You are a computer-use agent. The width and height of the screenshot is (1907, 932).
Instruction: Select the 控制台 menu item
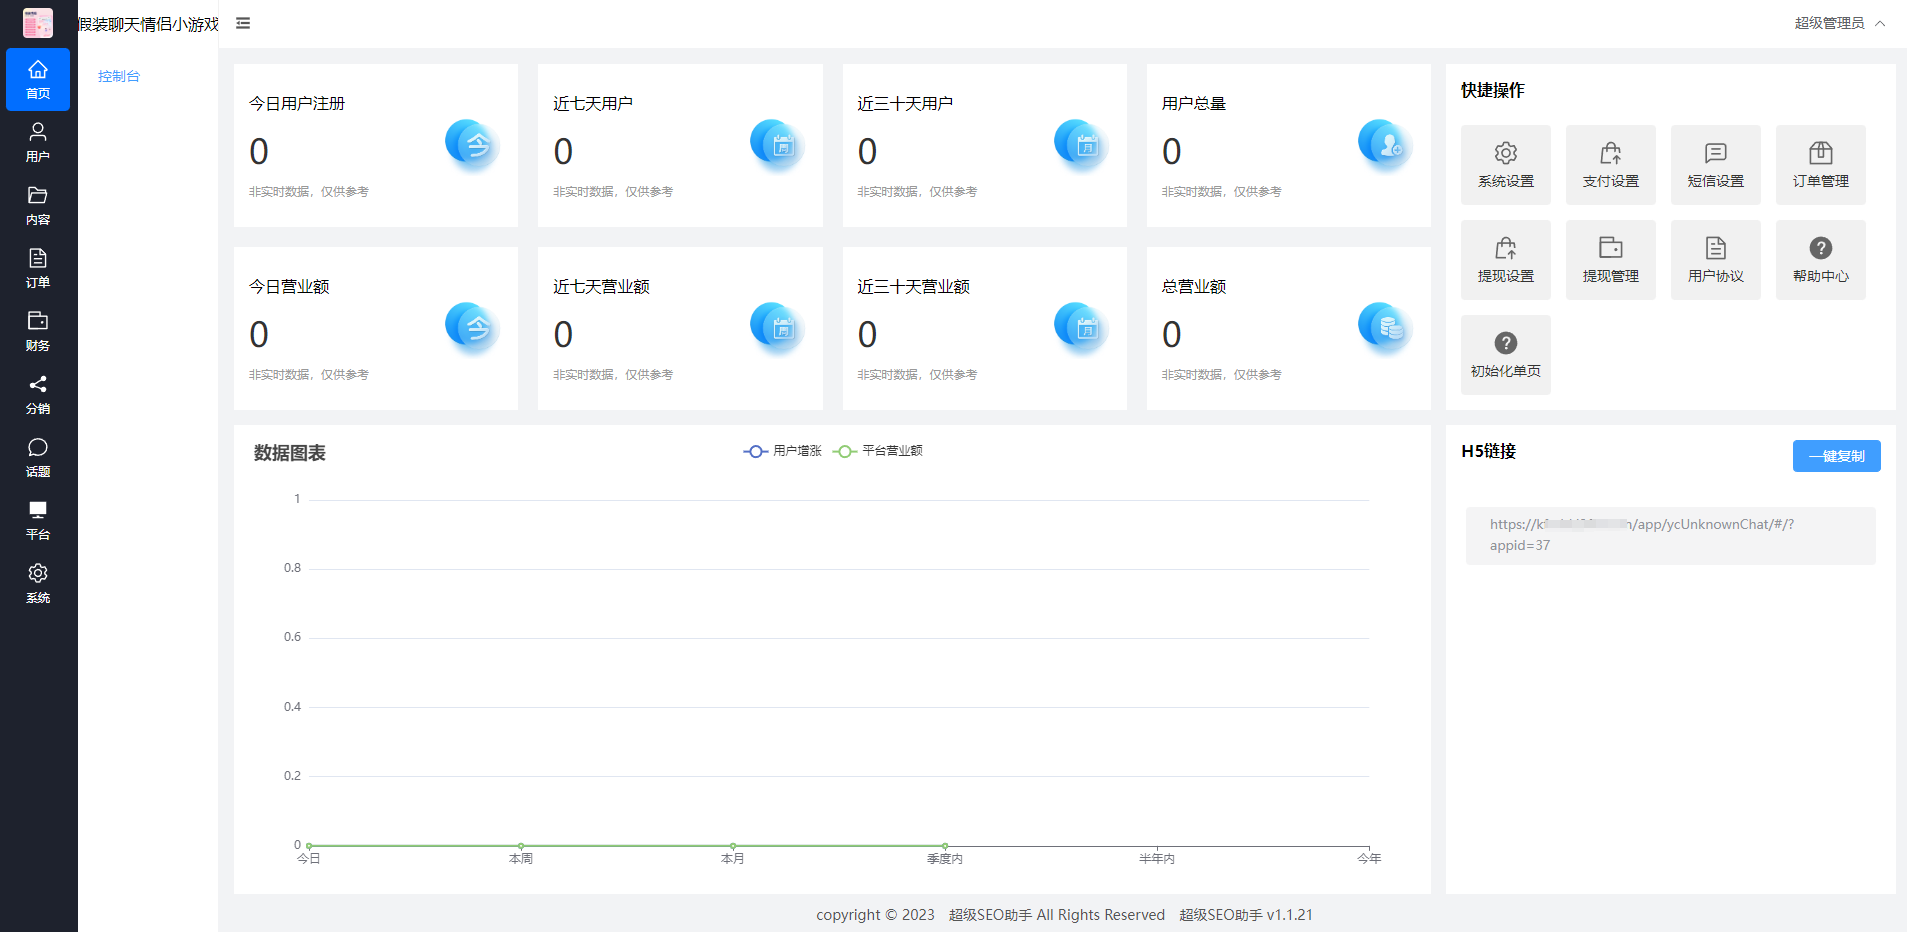(x=119, y=76)
